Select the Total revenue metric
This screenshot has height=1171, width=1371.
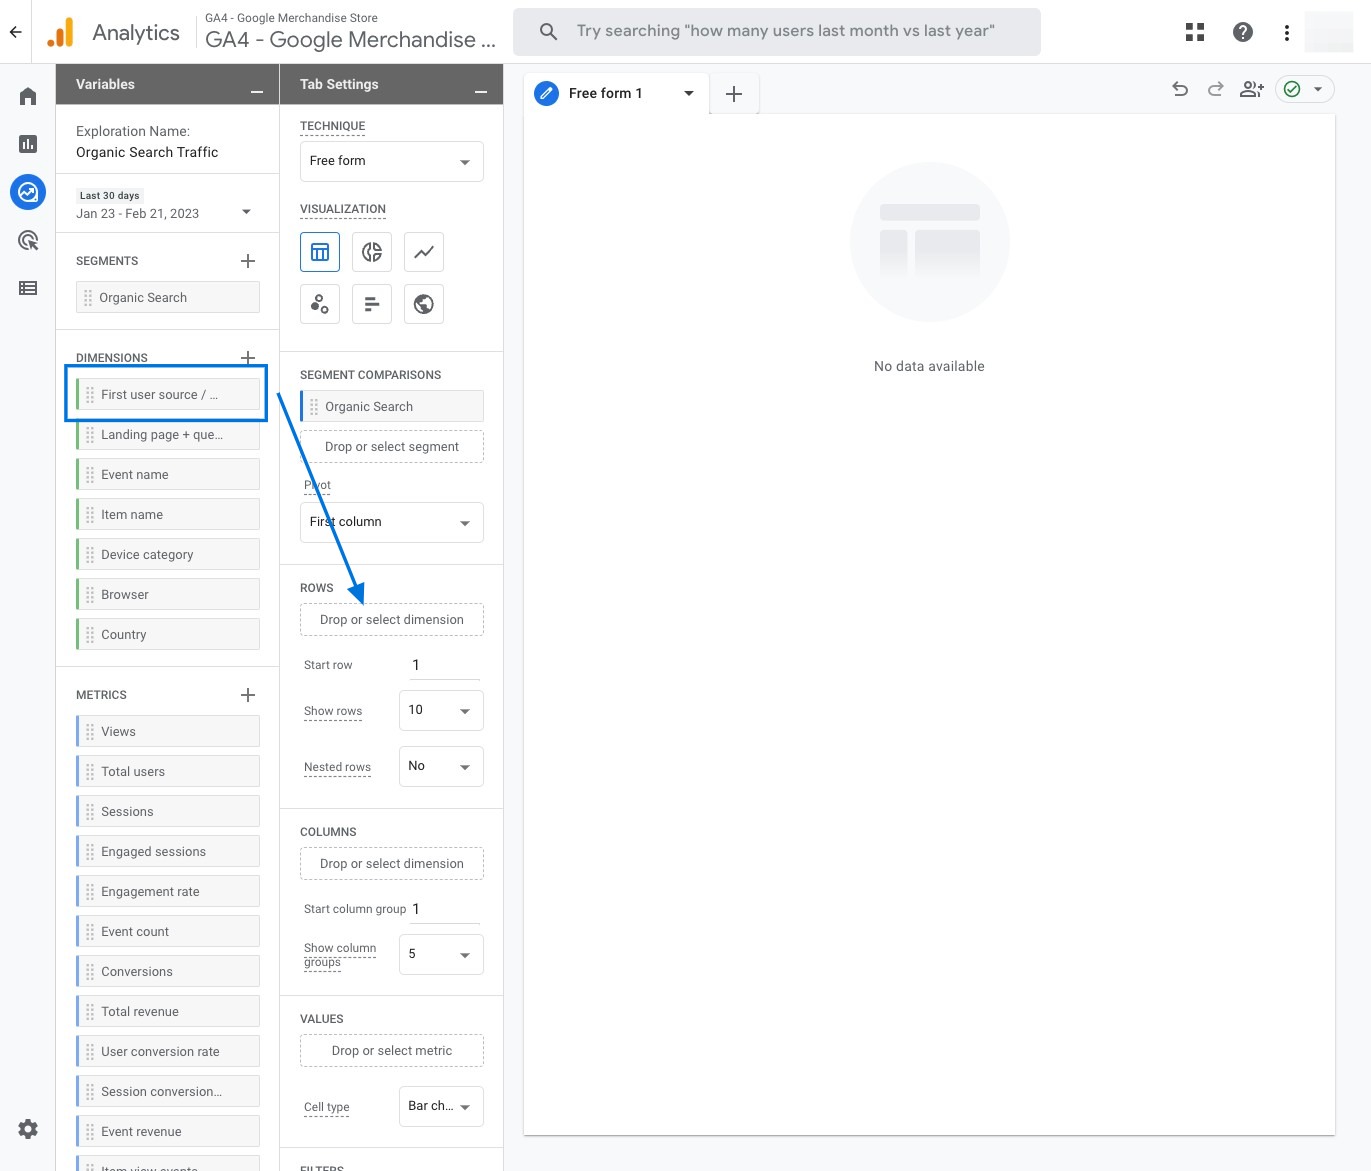168,1012
